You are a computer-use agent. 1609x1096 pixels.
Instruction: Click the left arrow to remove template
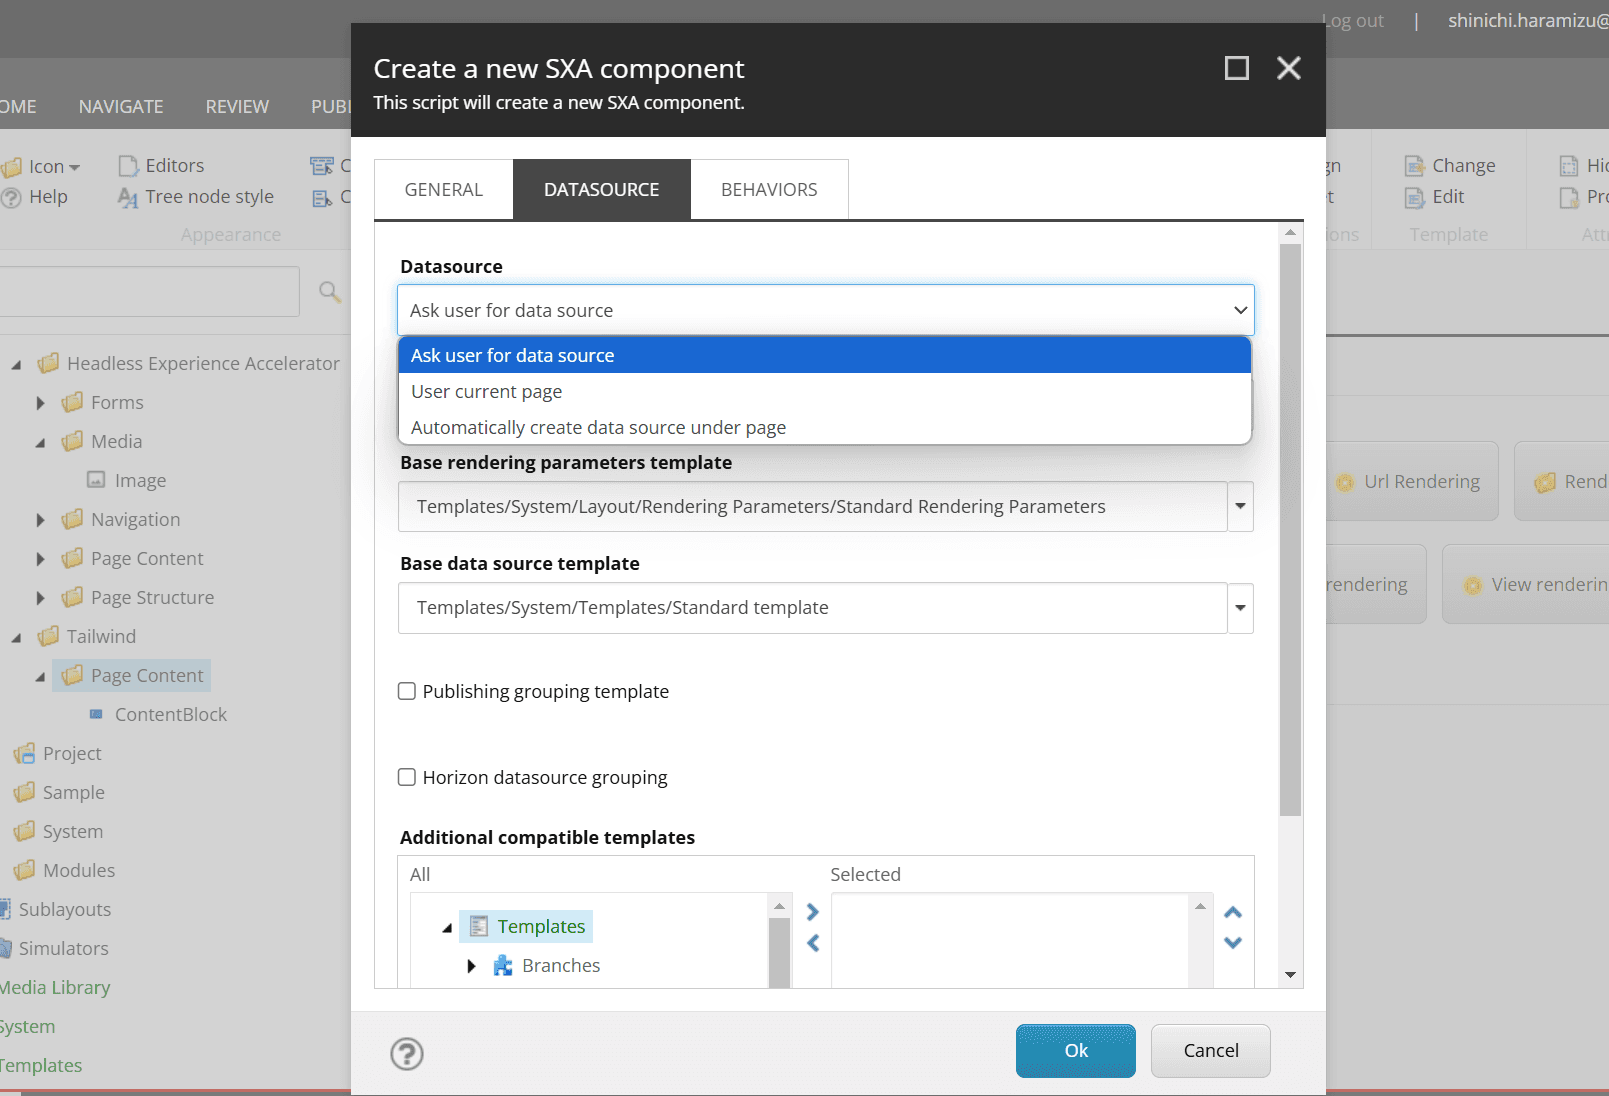(x=813, y=943)
